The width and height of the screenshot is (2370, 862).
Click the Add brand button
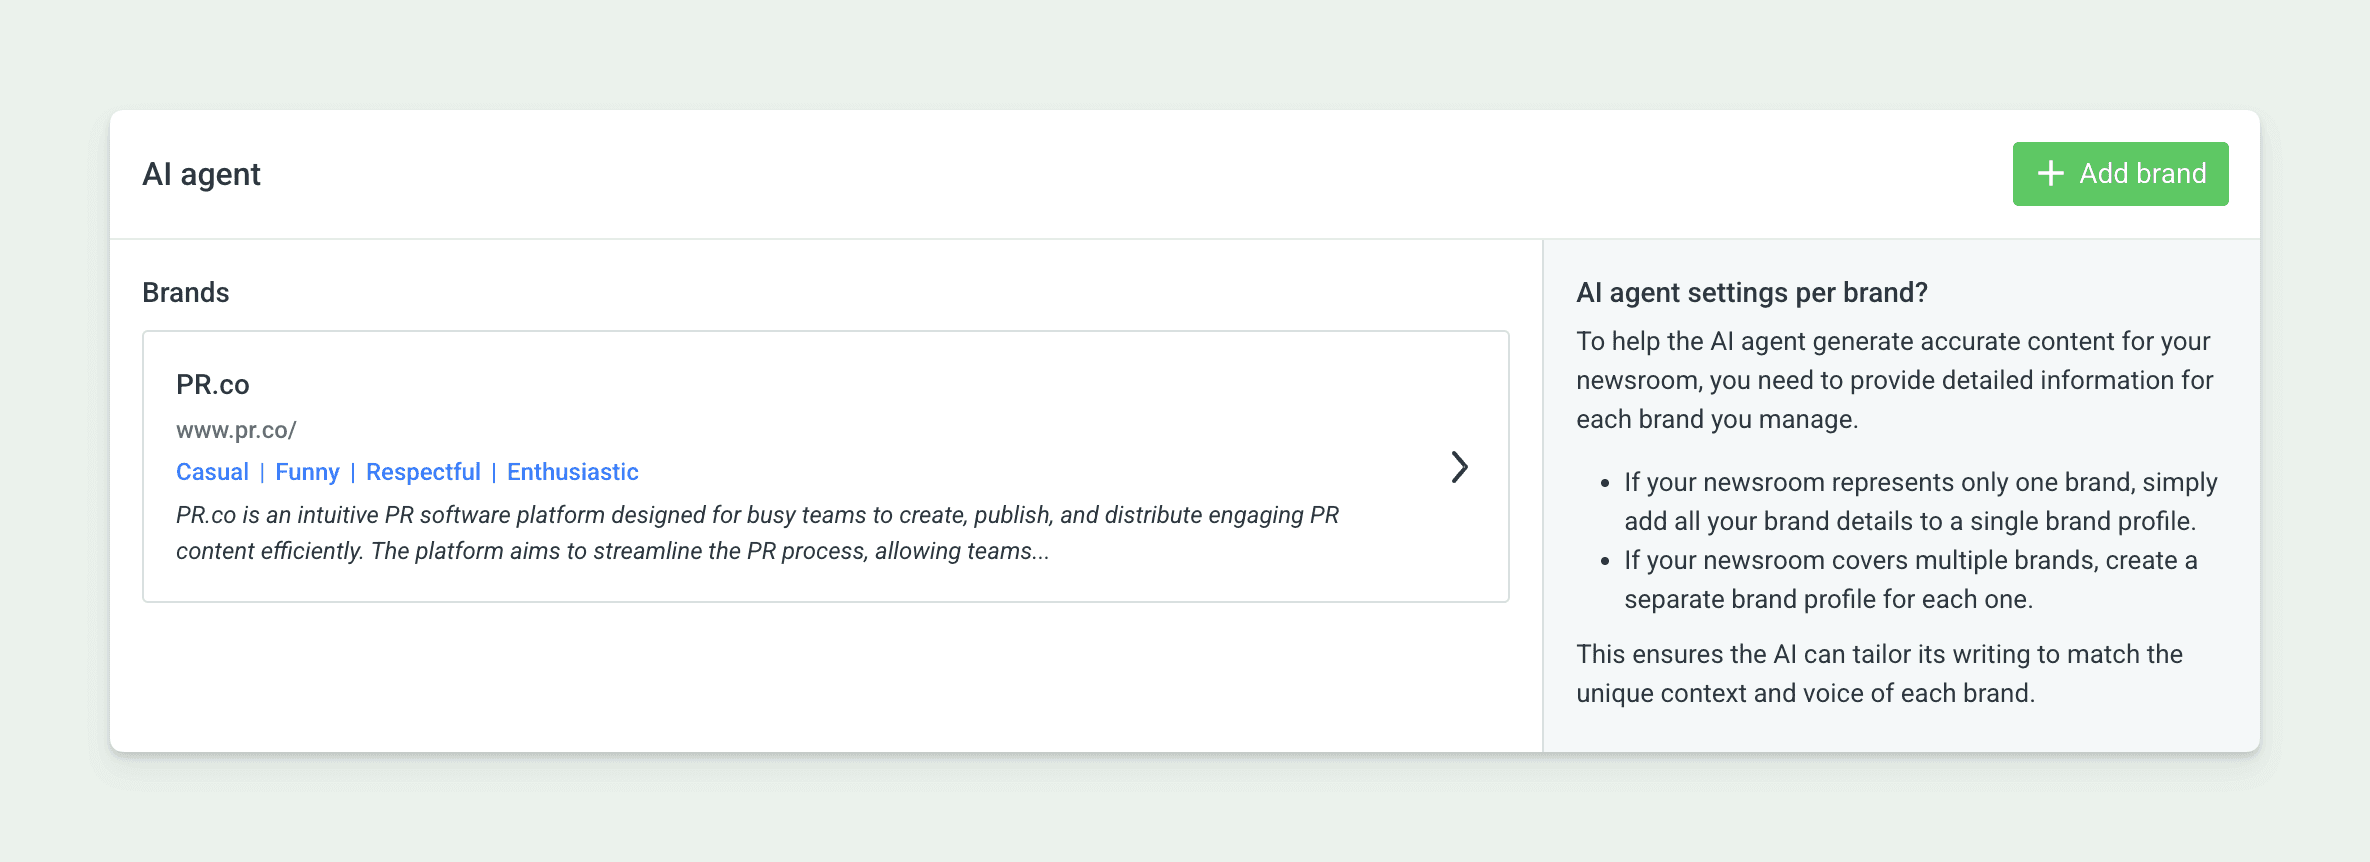[x=2120, y=174]
